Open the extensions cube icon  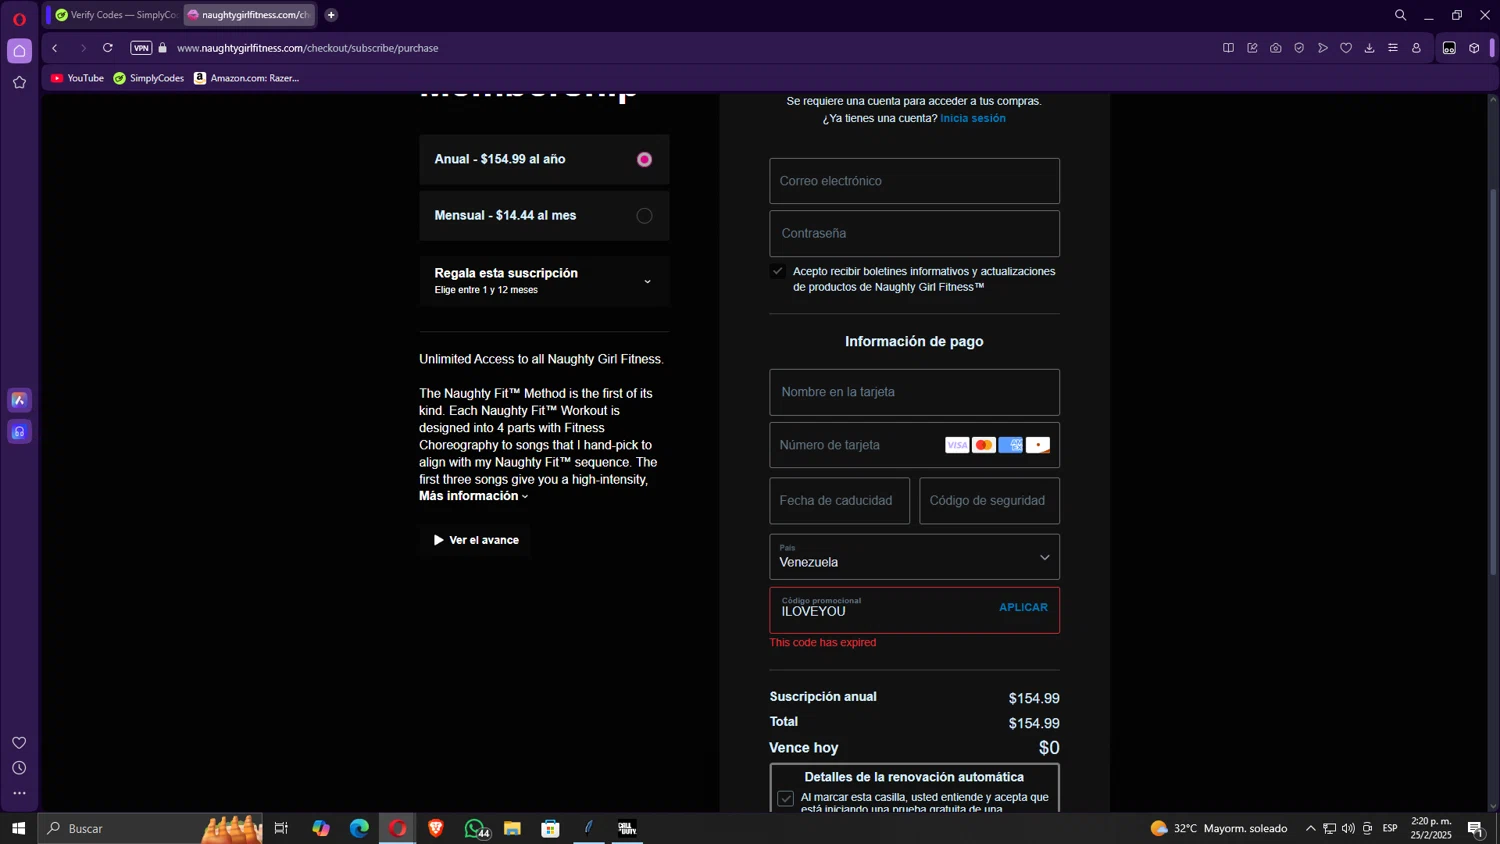(1474, 48)
